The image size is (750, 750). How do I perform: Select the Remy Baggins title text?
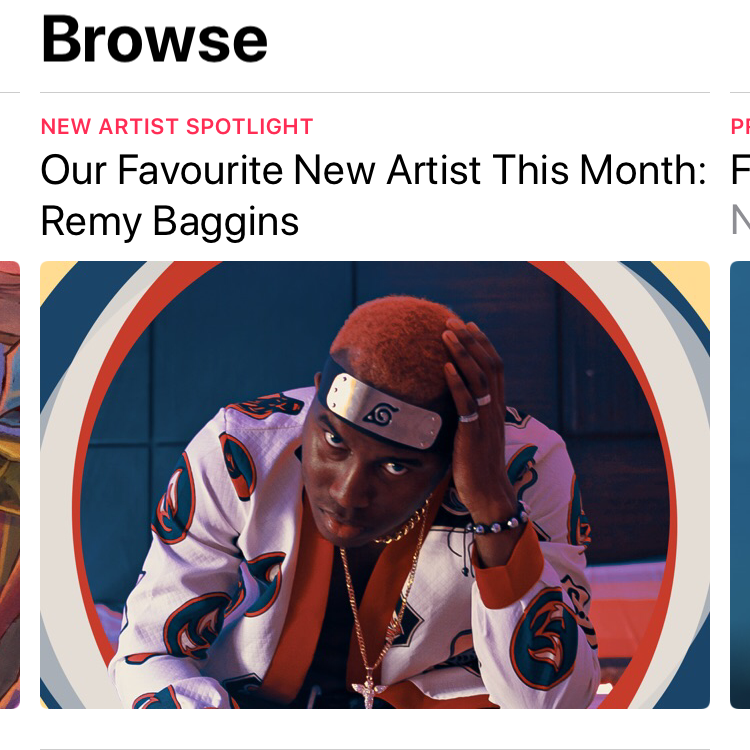click(x=170, y=221)
